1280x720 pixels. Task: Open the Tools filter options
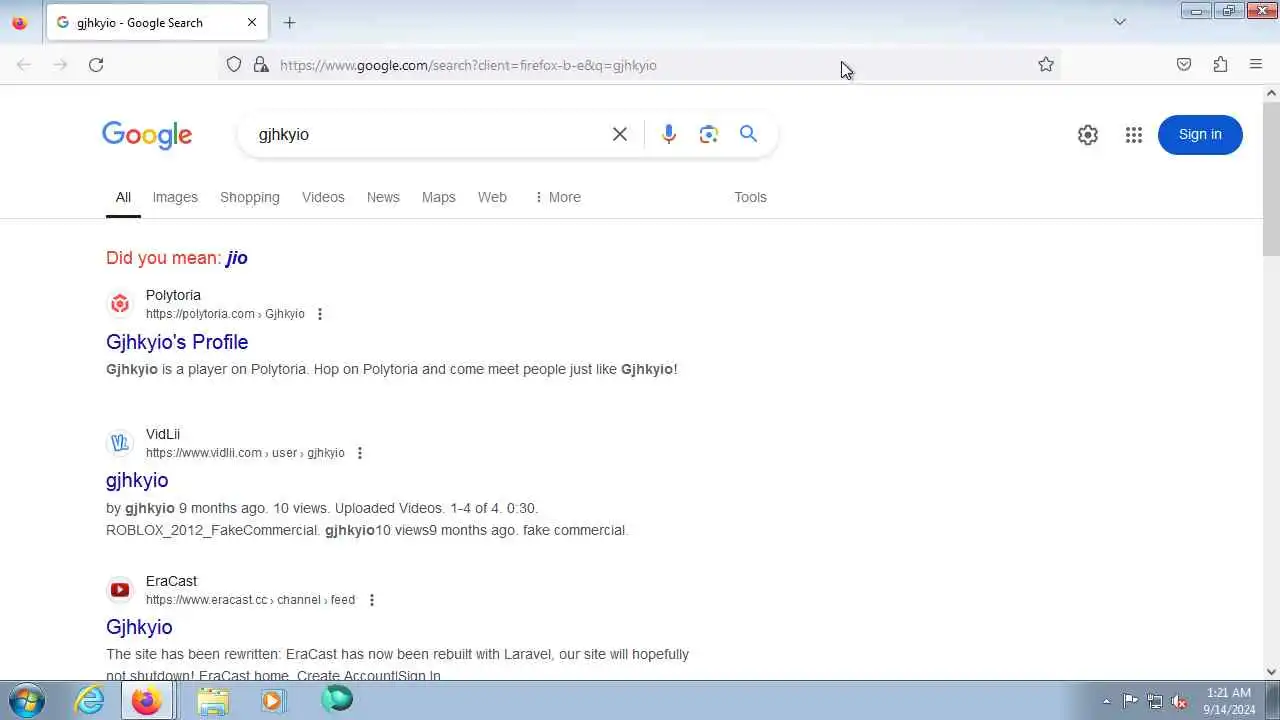(750, 197)
